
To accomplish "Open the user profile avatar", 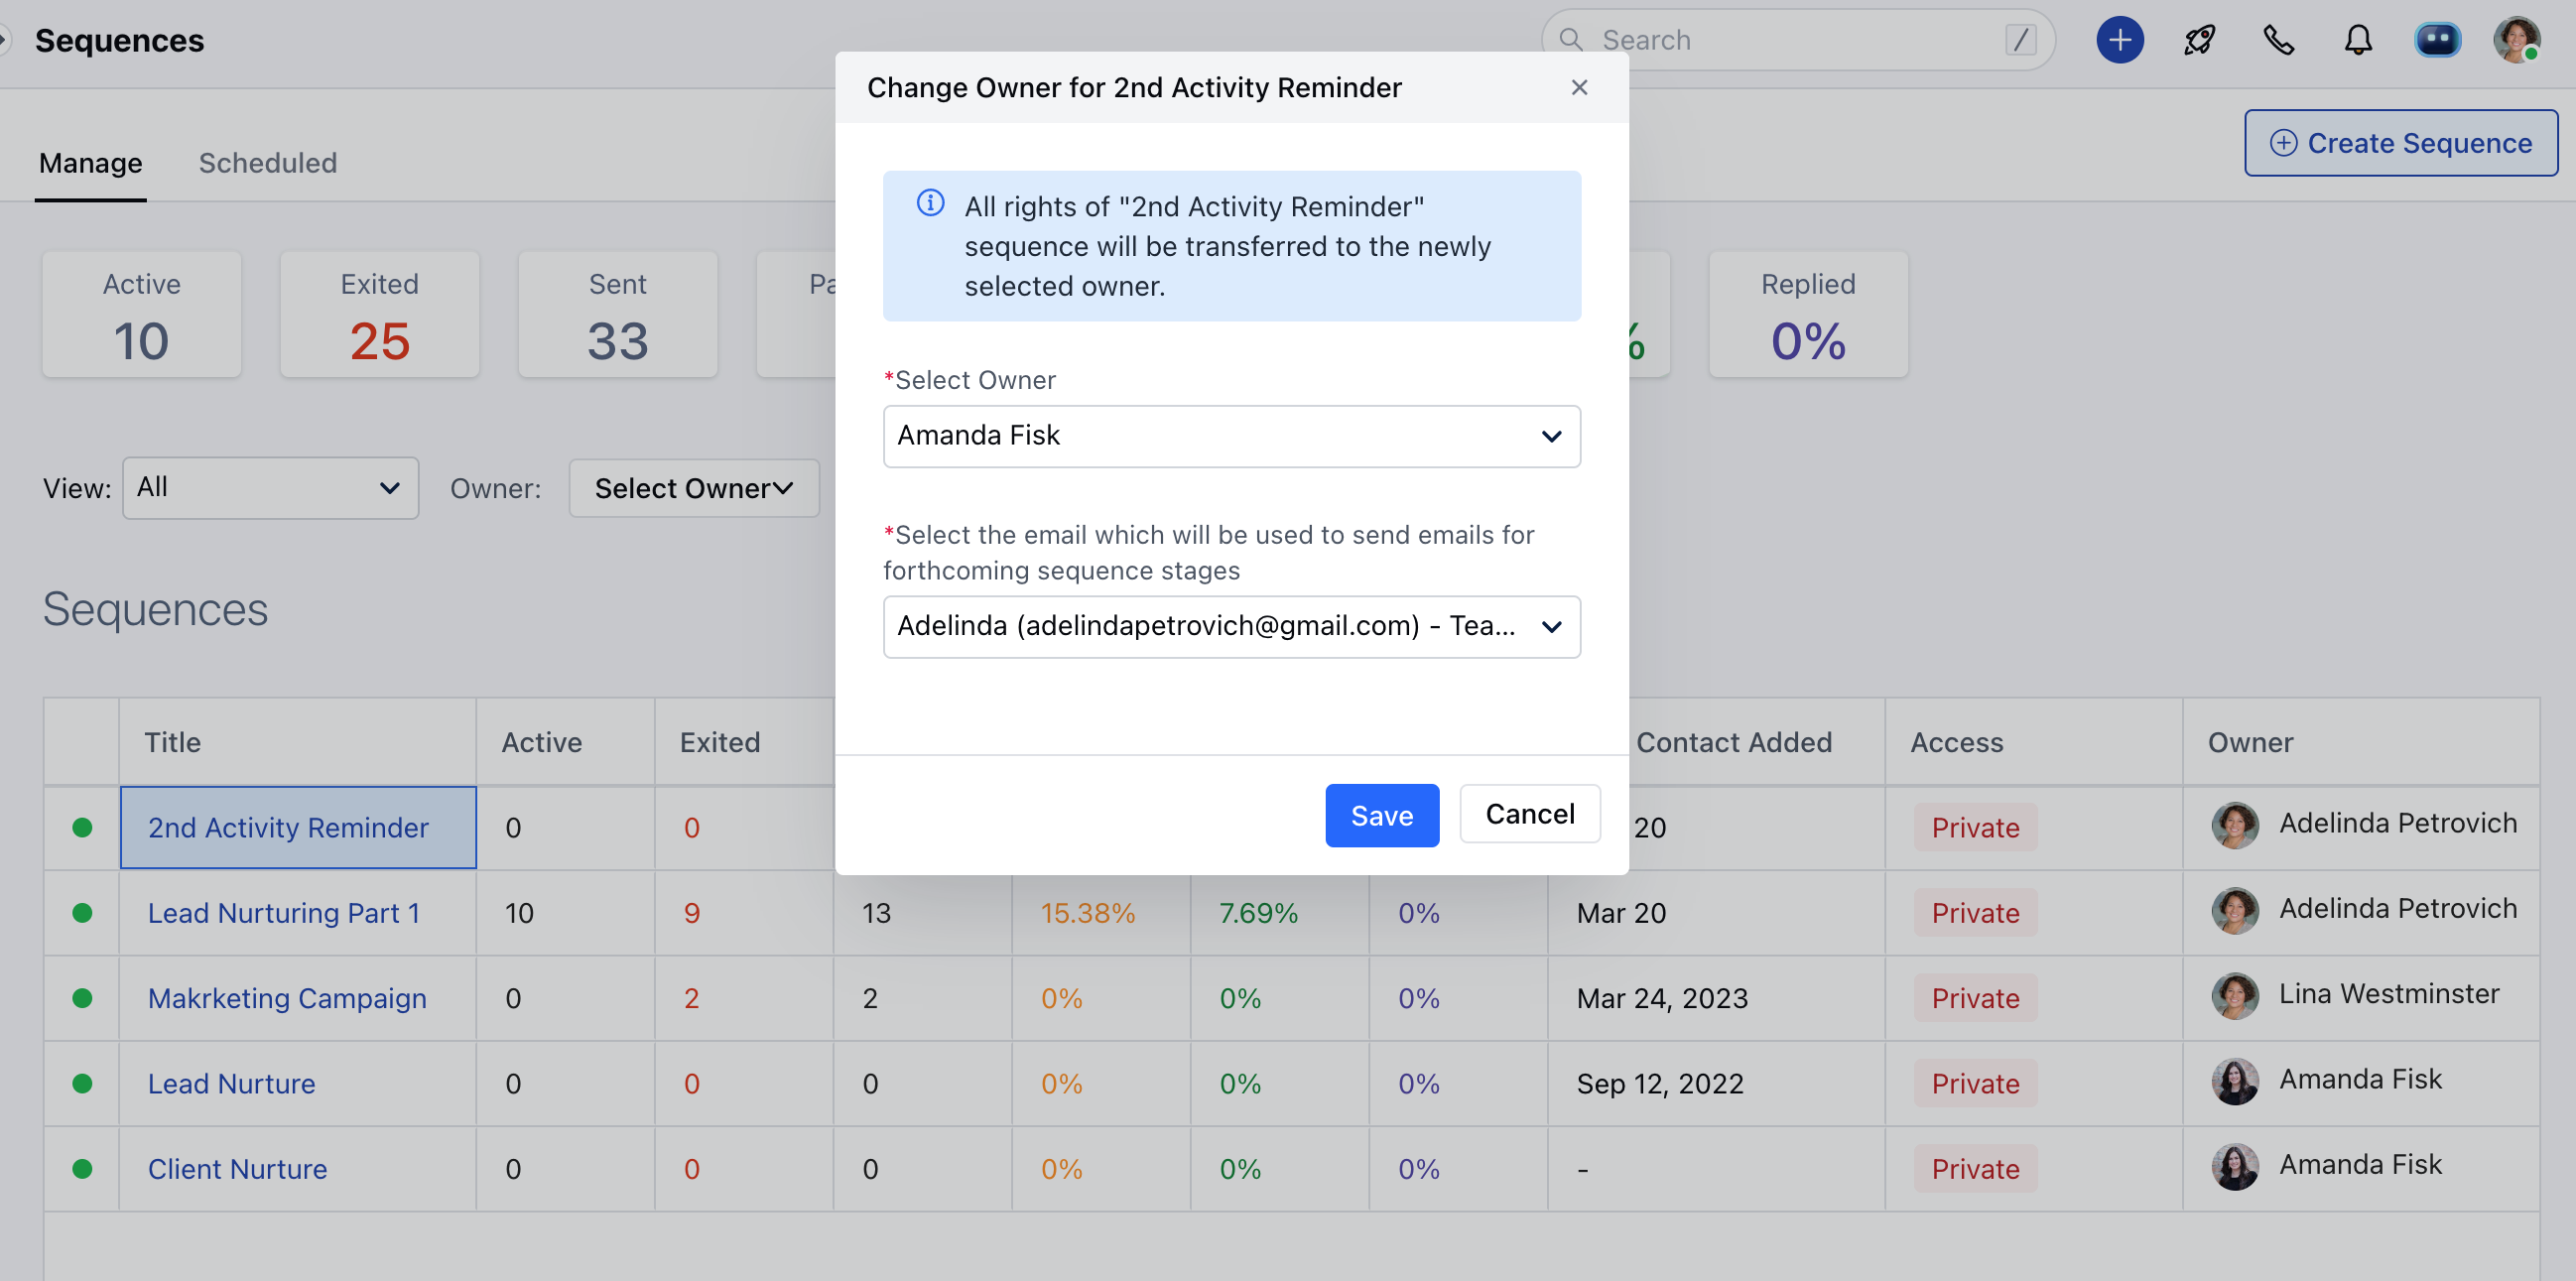I will click(2516, 40).
